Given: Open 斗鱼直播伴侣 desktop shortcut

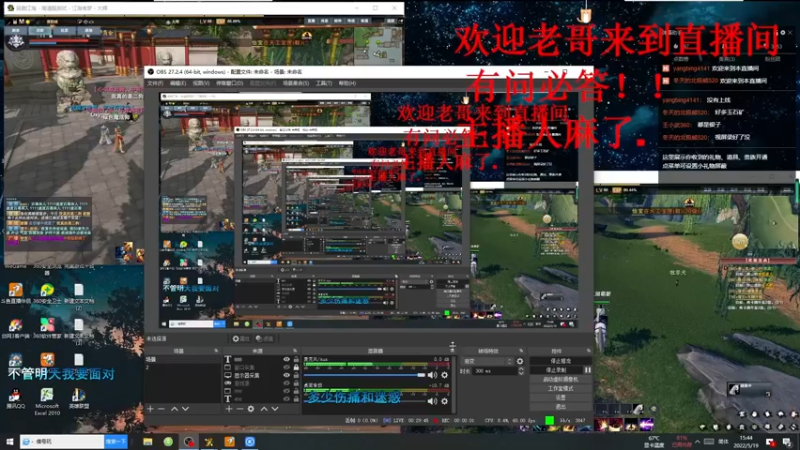Looking at the screenshot, I should [15, 294].
